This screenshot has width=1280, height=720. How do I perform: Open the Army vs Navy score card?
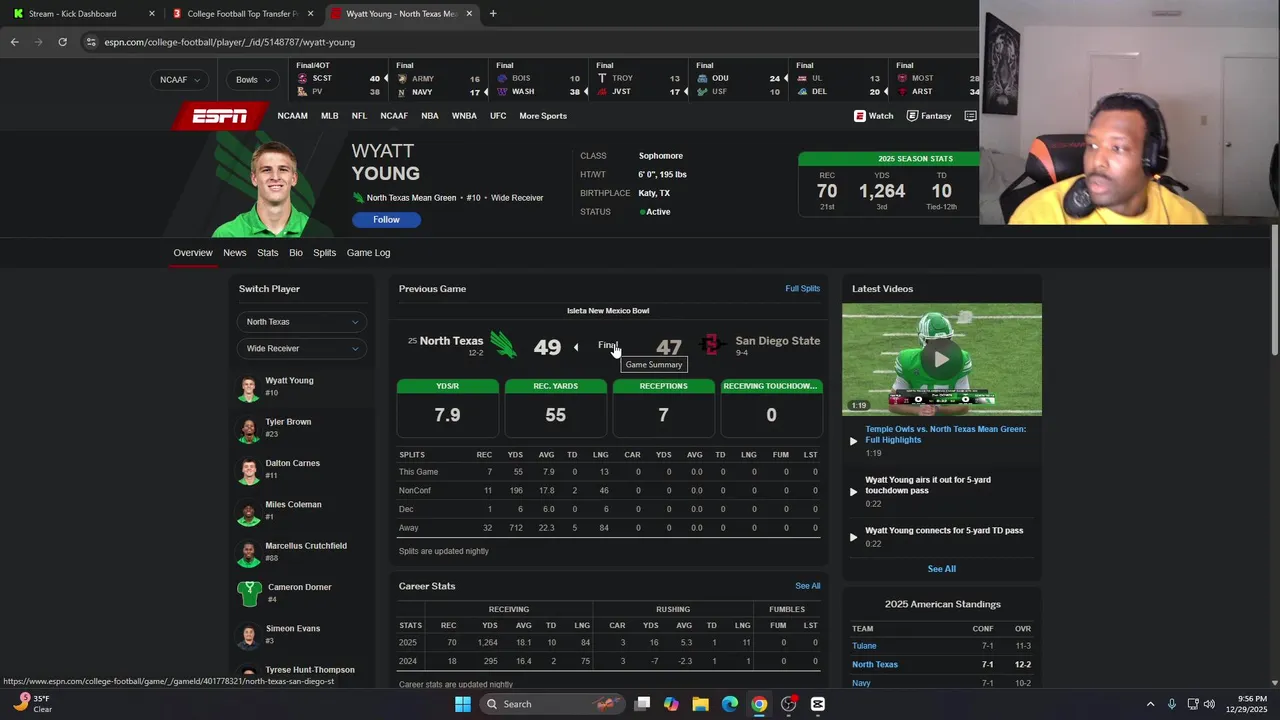point(438,79)
